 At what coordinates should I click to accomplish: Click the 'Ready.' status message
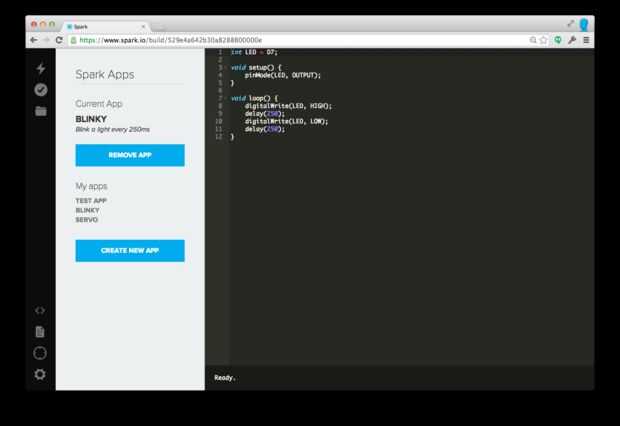[x=225, y=378]
